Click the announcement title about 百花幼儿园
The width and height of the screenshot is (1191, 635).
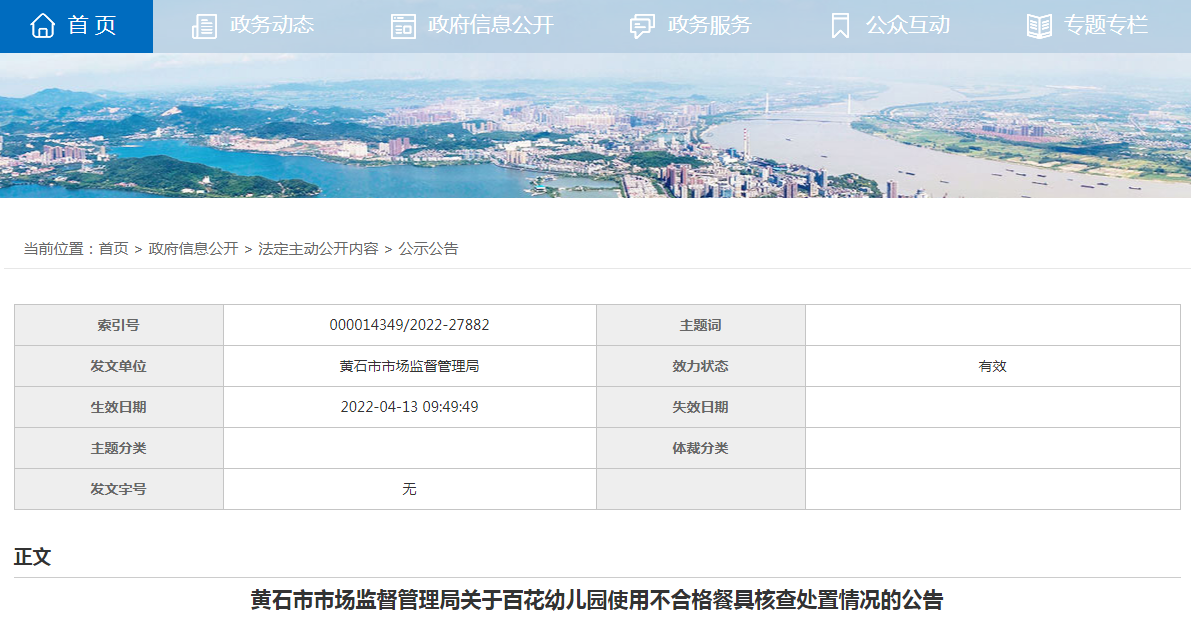tap(597, 600)
